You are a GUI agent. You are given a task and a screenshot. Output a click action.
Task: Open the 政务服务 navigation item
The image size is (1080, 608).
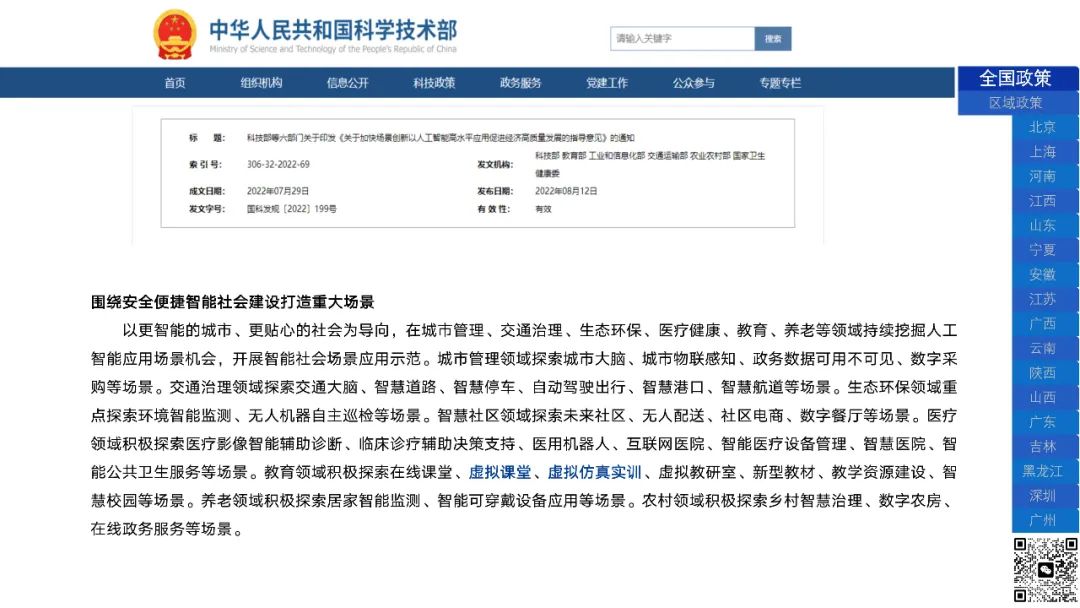point(520,83)
